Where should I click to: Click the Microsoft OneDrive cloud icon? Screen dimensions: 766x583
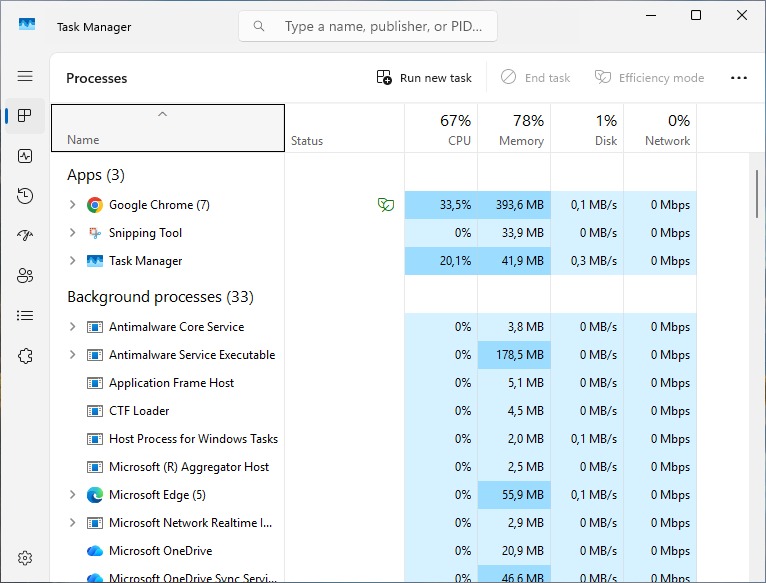tap(95, 551)
